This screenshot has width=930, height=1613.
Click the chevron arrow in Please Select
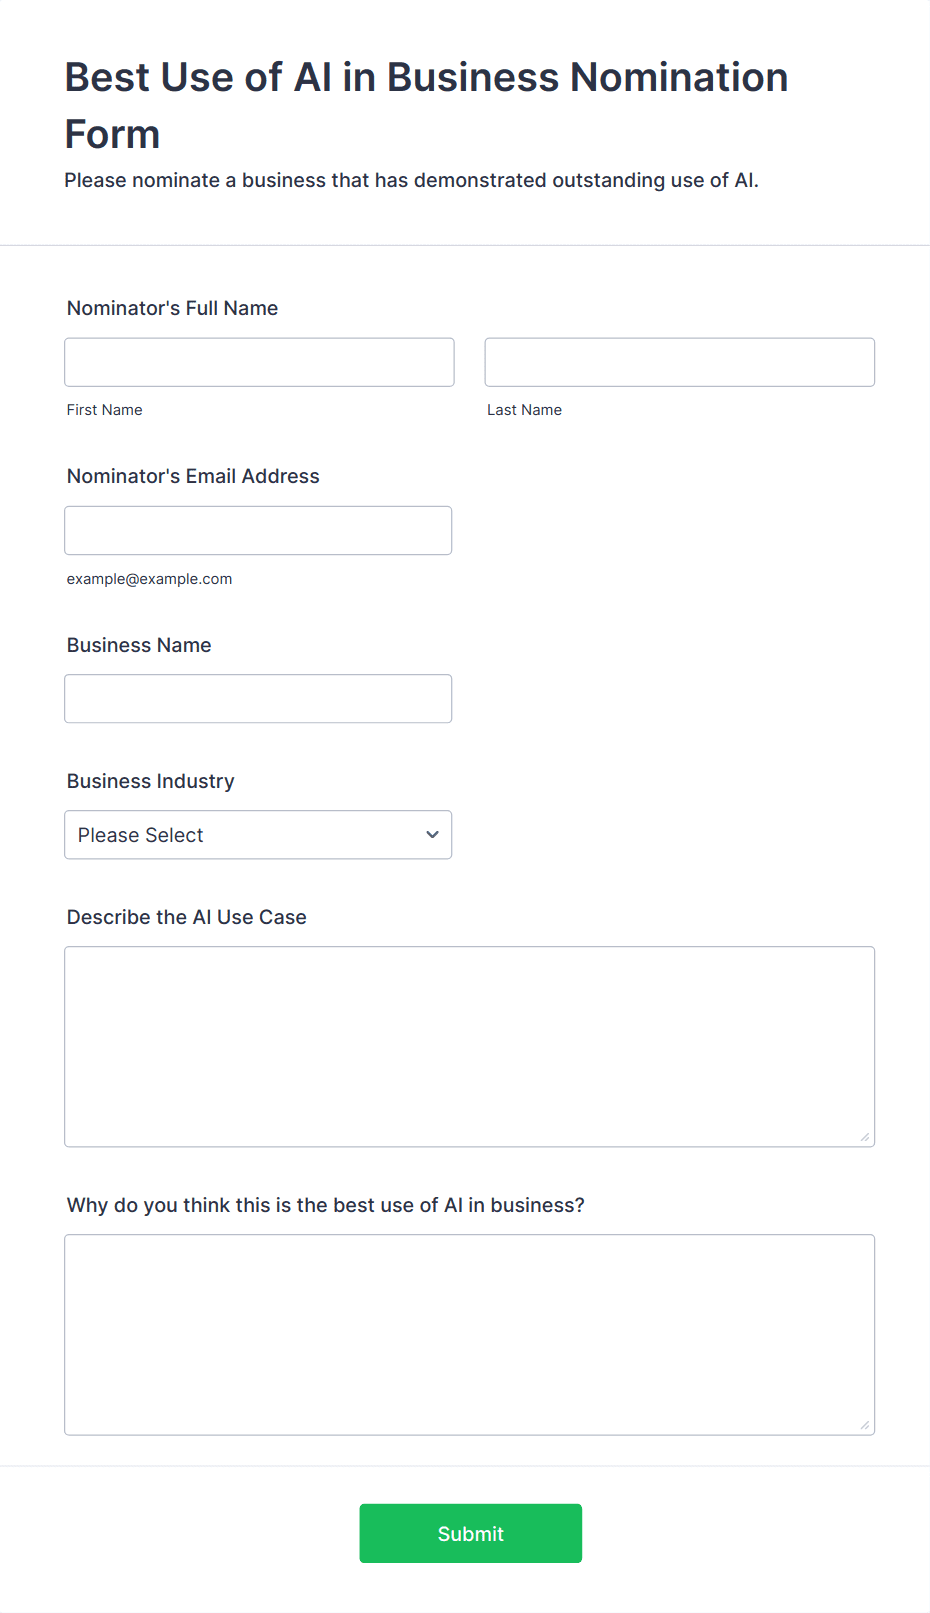432,835
